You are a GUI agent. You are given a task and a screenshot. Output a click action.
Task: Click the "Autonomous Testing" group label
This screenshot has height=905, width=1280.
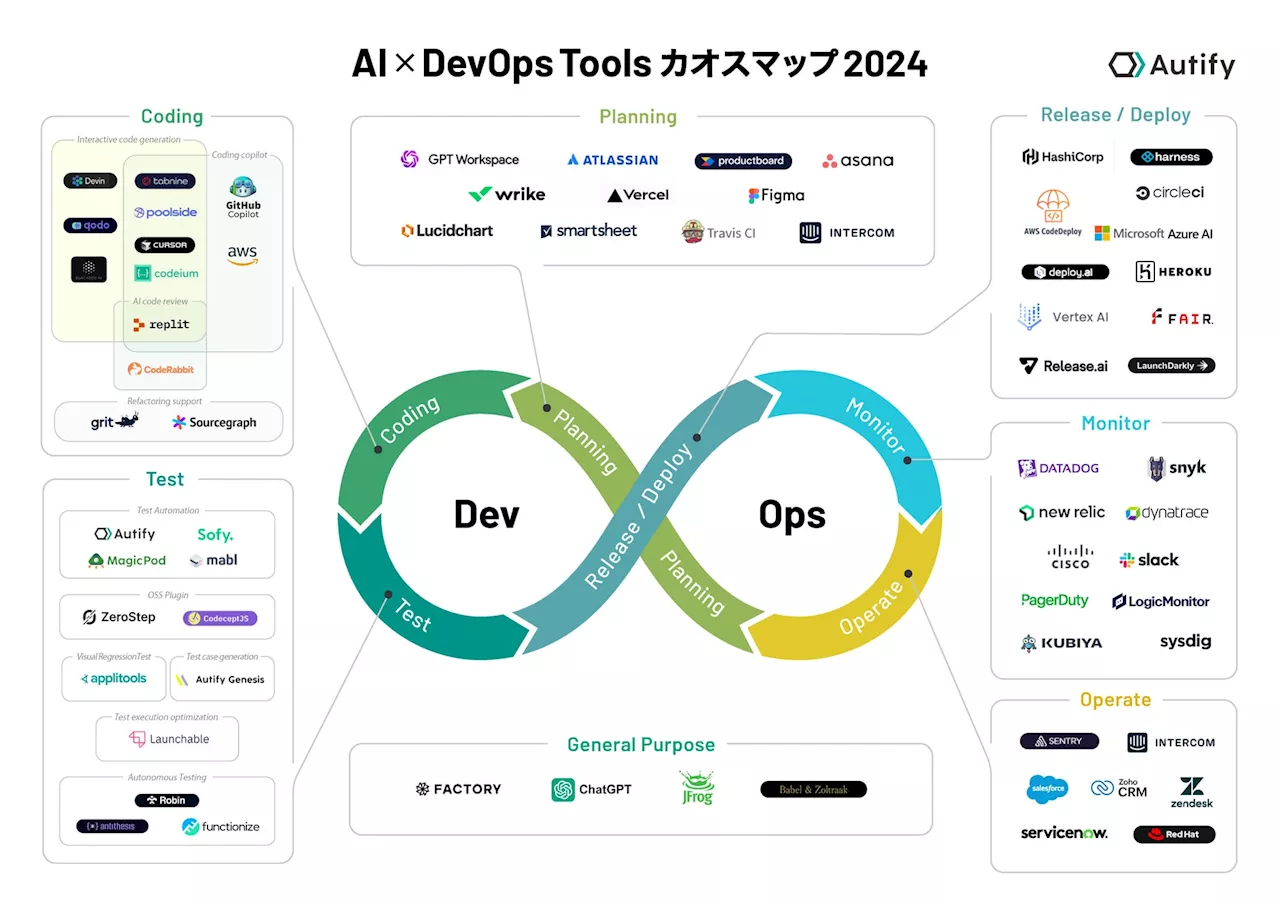click(167, 777)
